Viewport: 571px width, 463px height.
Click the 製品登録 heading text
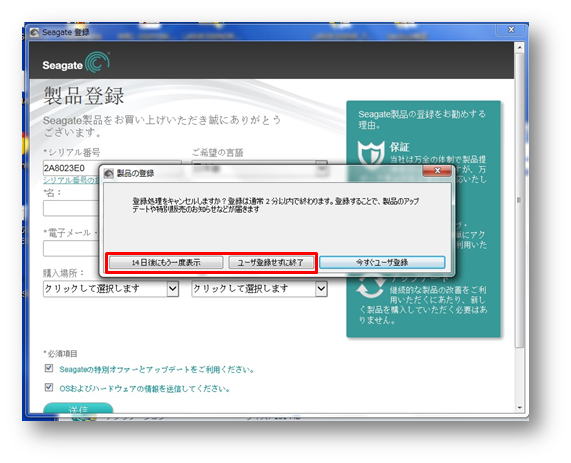[84, 96]
